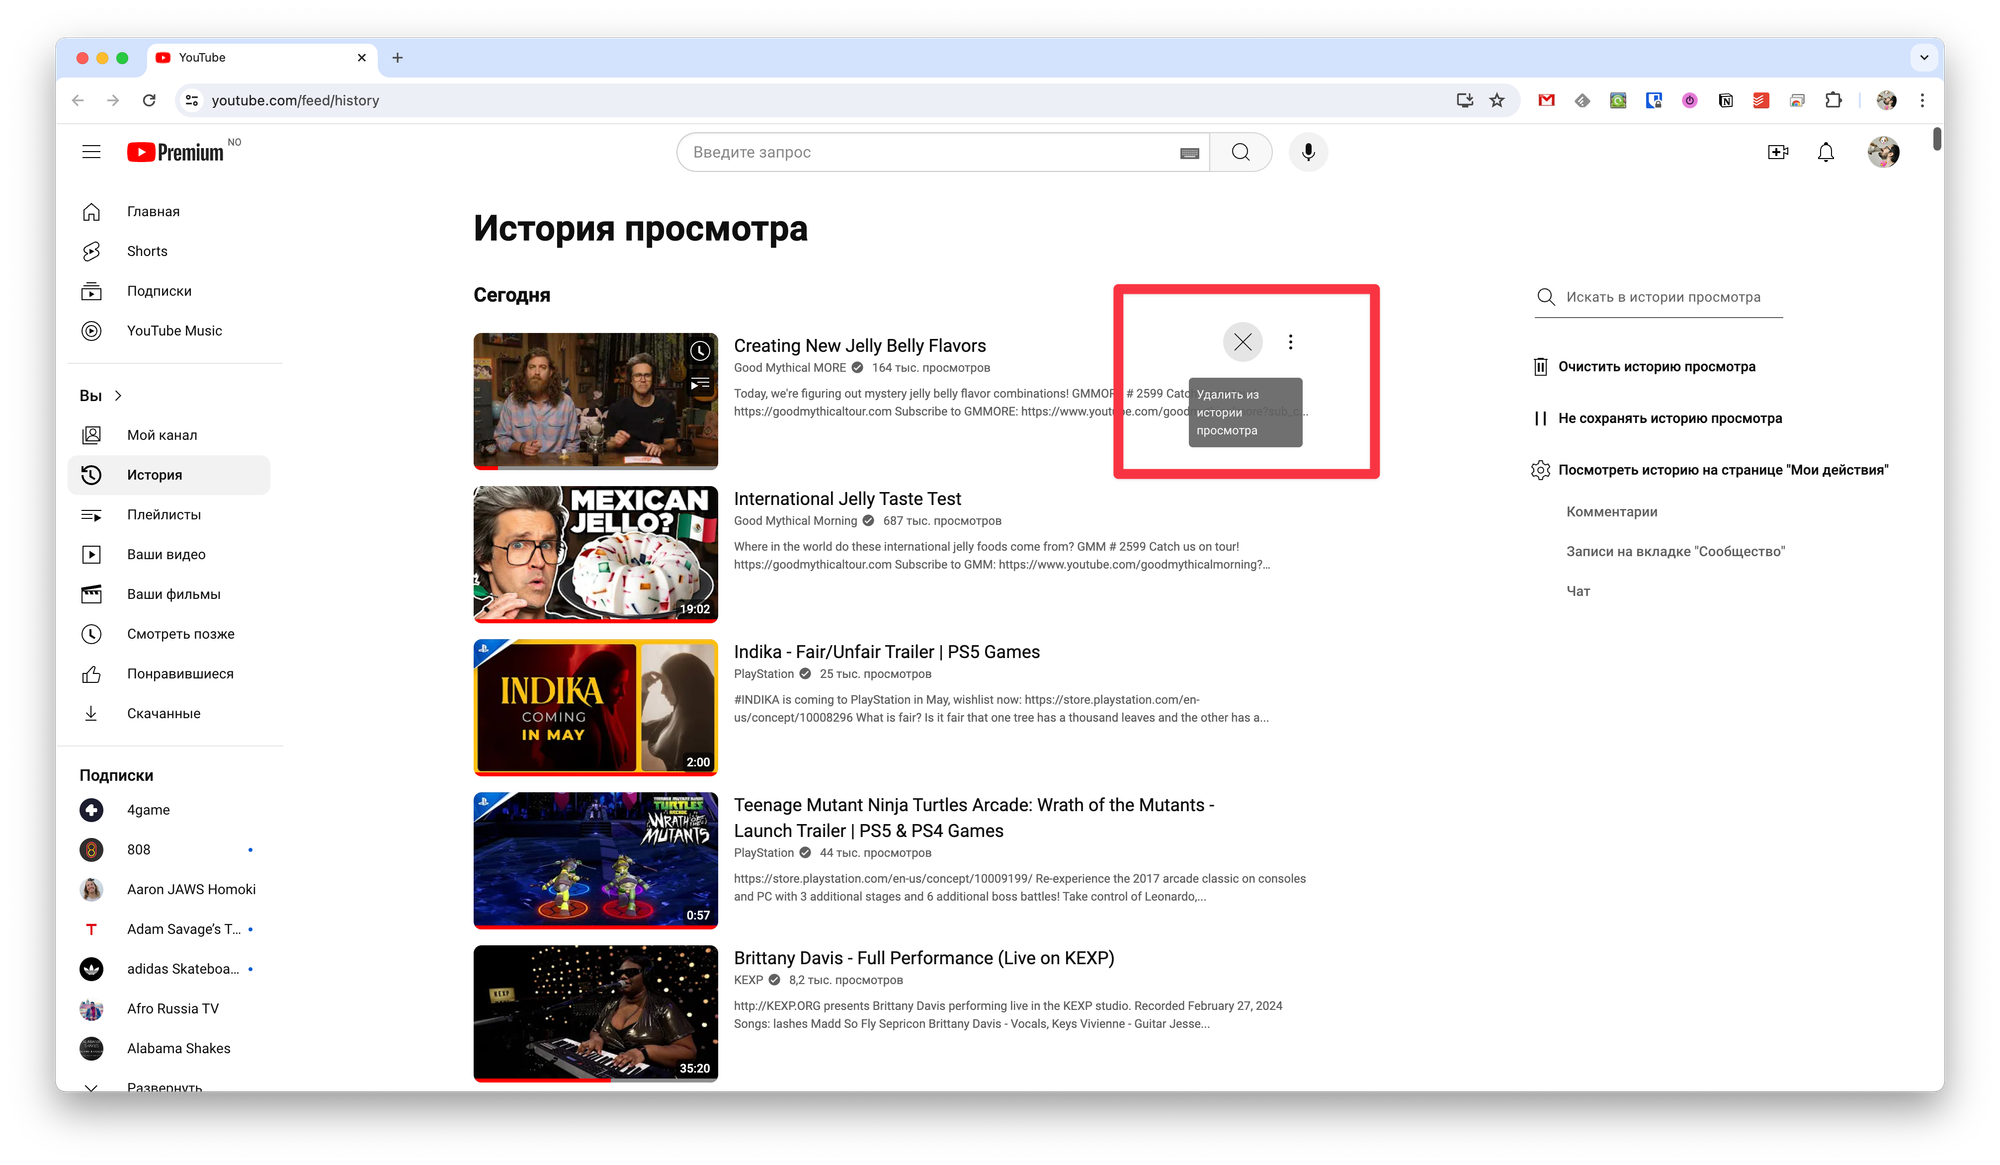
Task: Expand the 'Вы' section chevron
Action: coord(118,396)
